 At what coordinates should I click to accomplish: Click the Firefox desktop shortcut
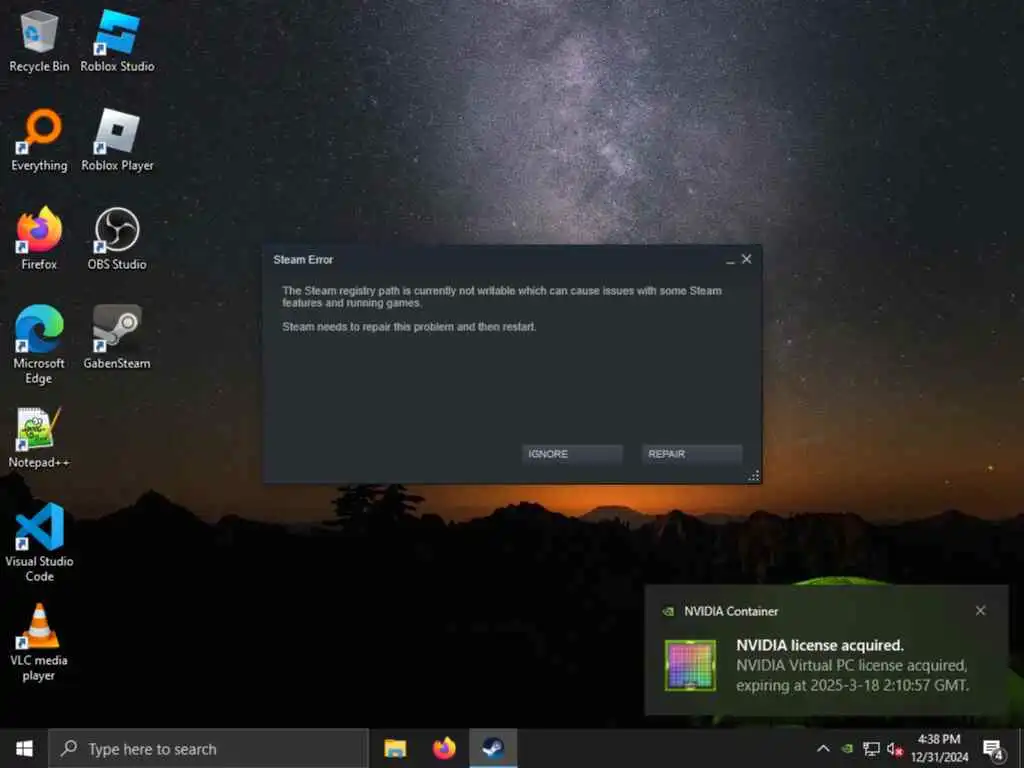pos(39,239)
